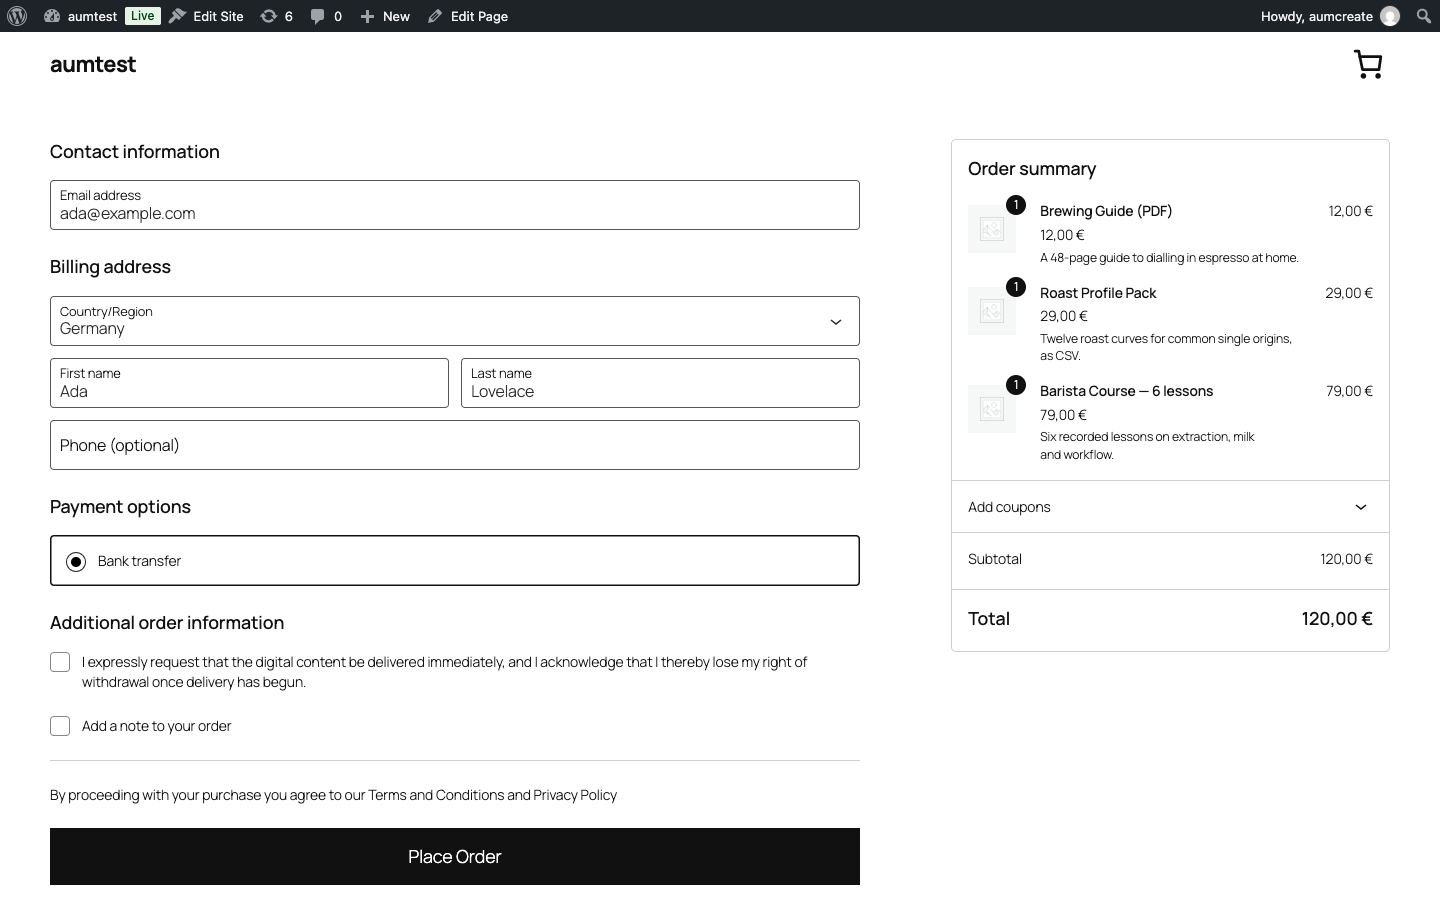
Task: Click the Subtotal label
Action: [x=995, y=559]
